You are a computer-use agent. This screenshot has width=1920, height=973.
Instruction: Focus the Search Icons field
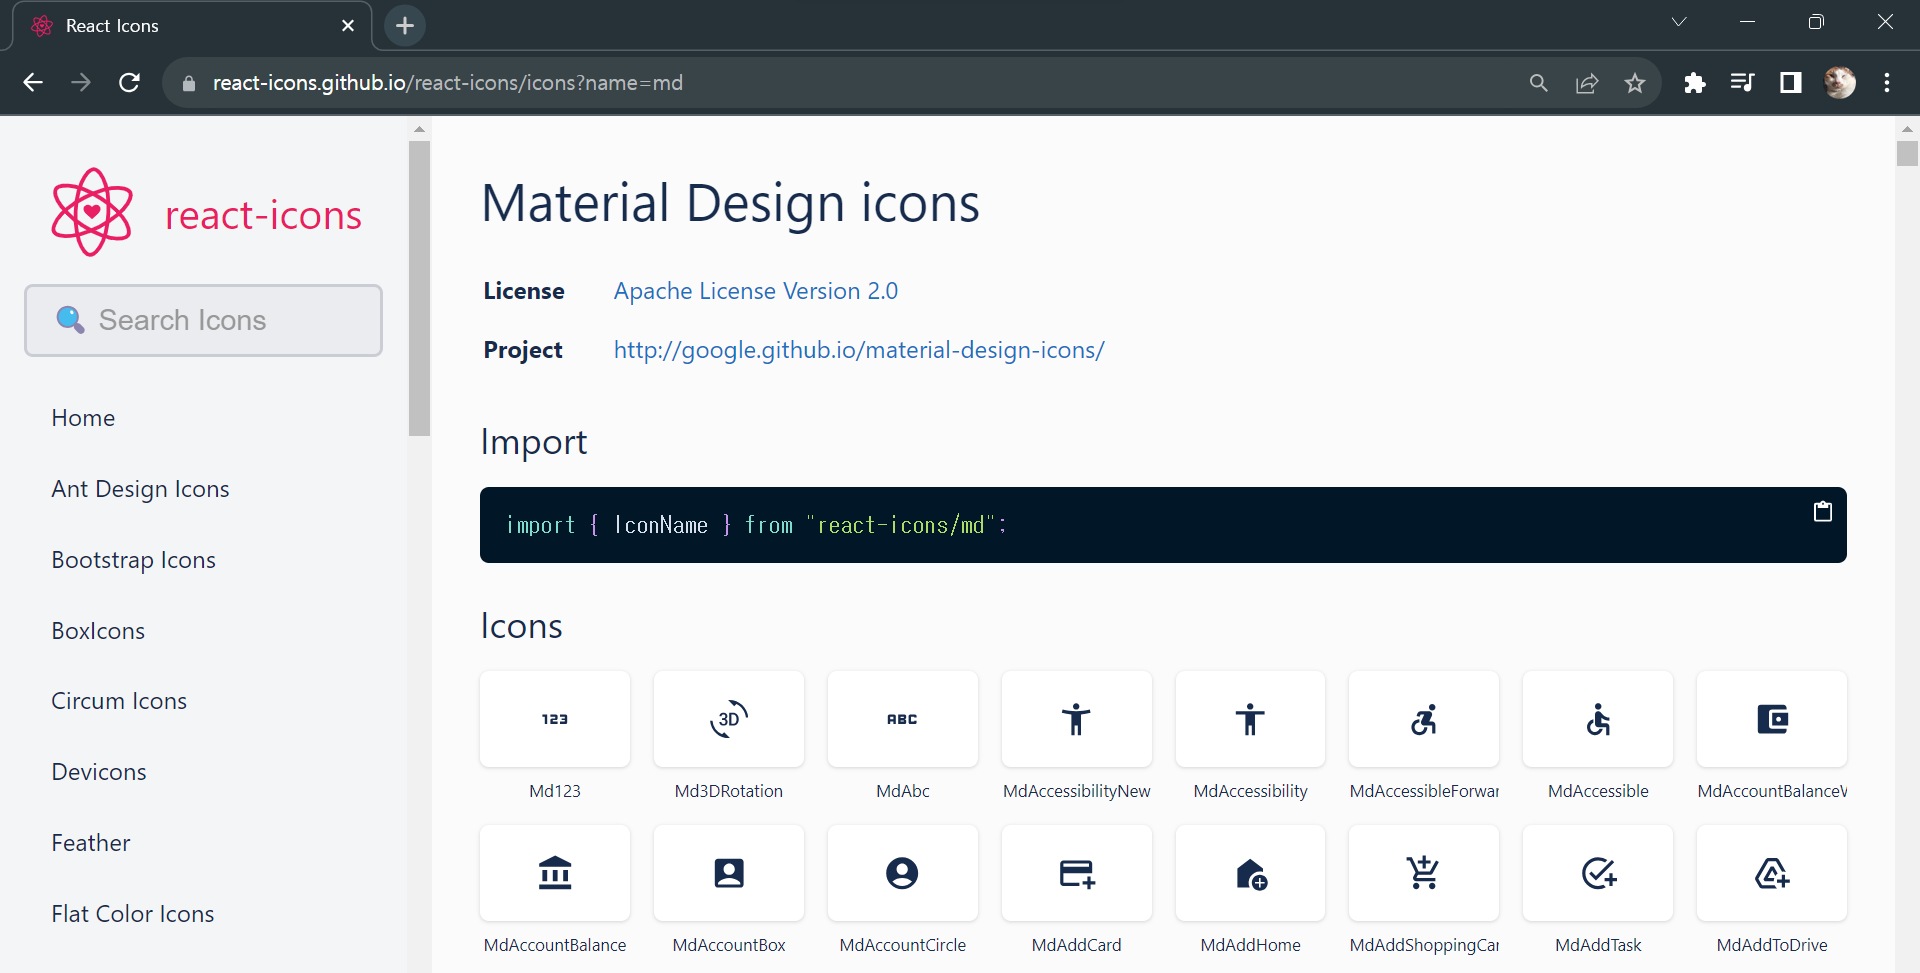coord(204,320)
